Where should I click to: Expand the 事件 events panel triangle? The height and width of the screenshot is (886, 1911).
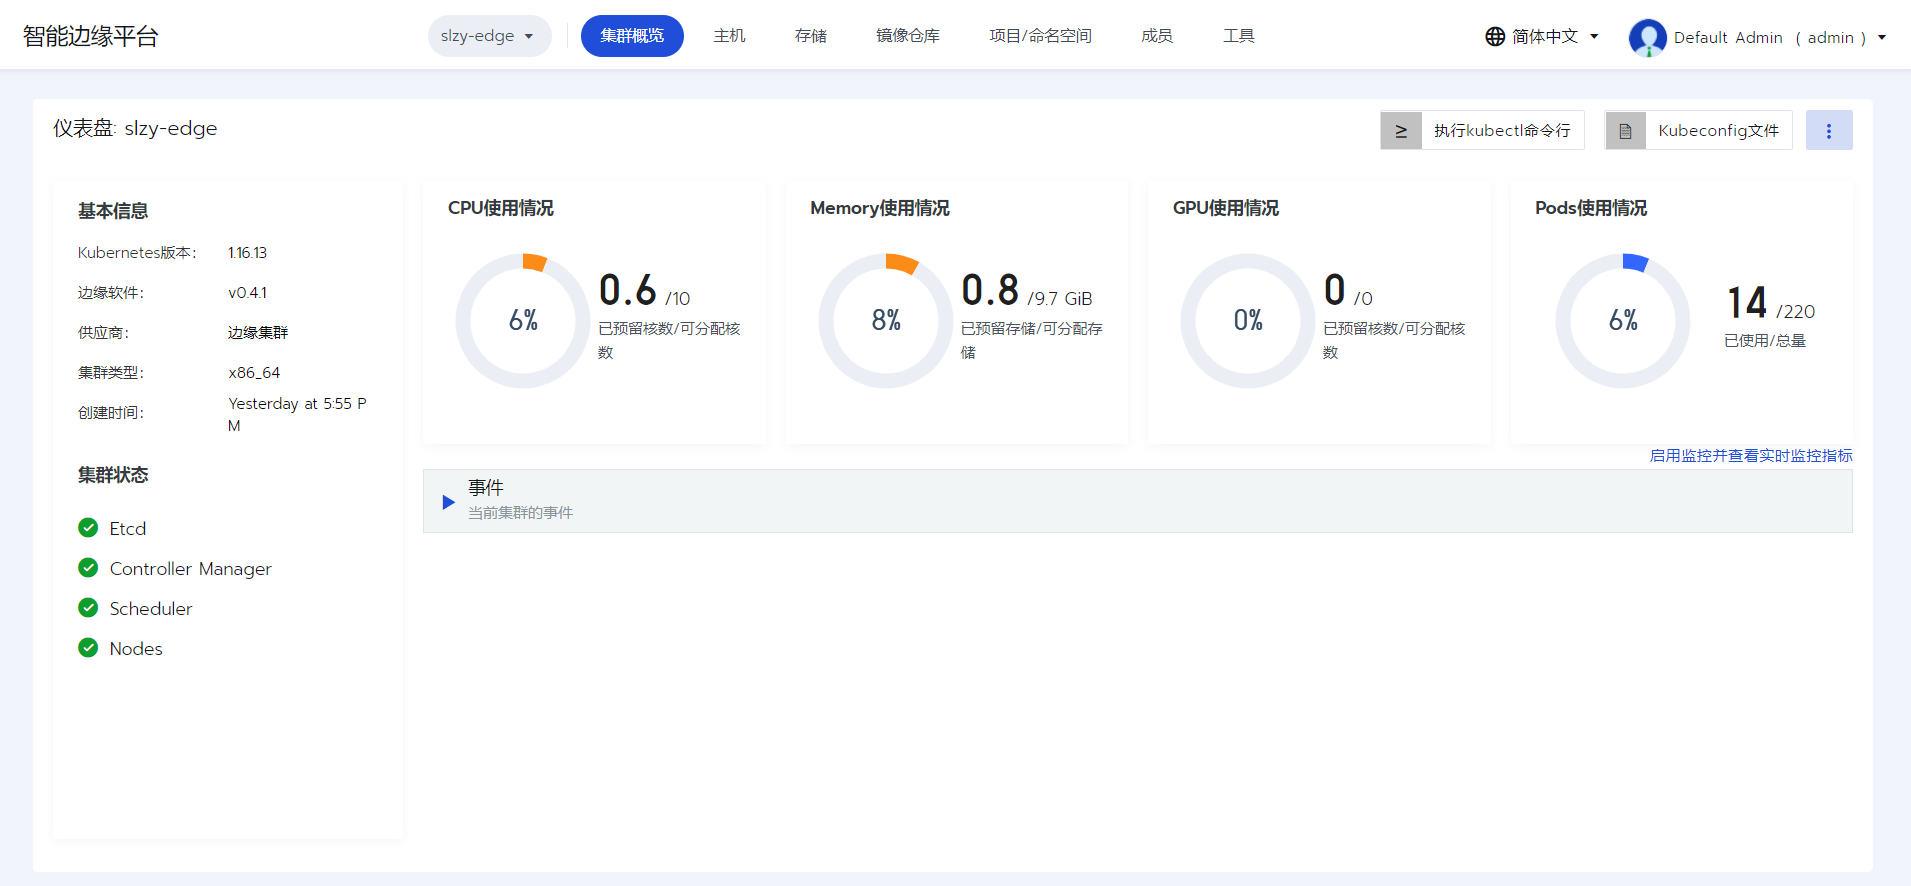pos(448,502)
